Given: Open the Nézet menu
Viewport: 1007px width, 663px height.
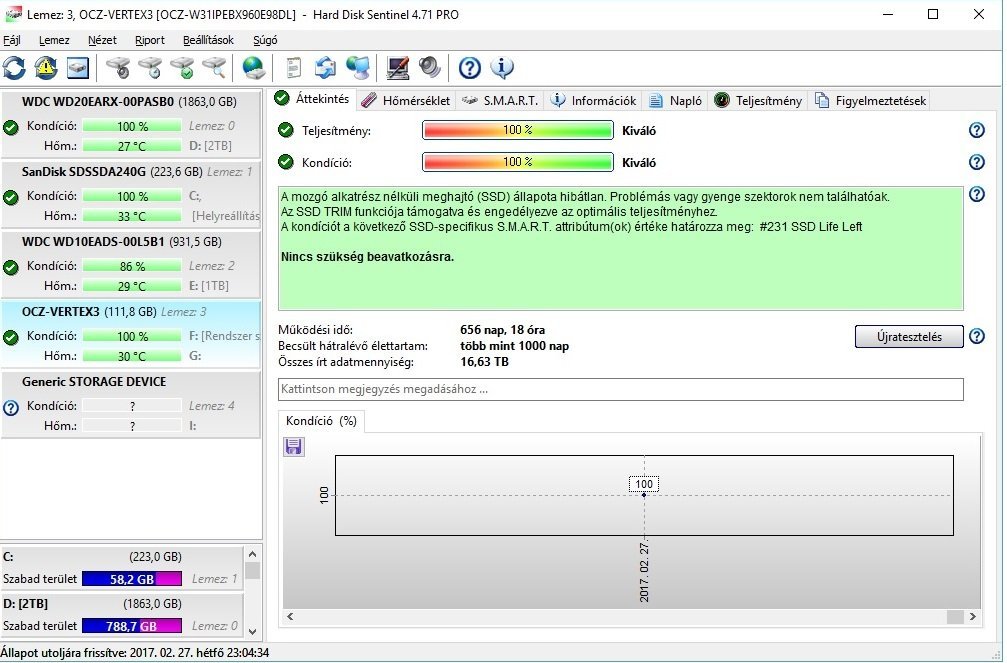Looking at the screenshot, I should point(102,40).
